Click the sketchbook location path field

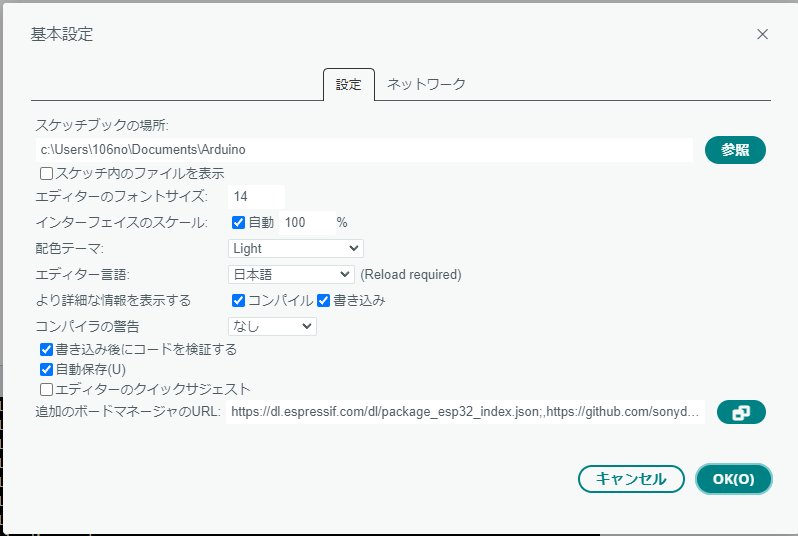point(364,149)
